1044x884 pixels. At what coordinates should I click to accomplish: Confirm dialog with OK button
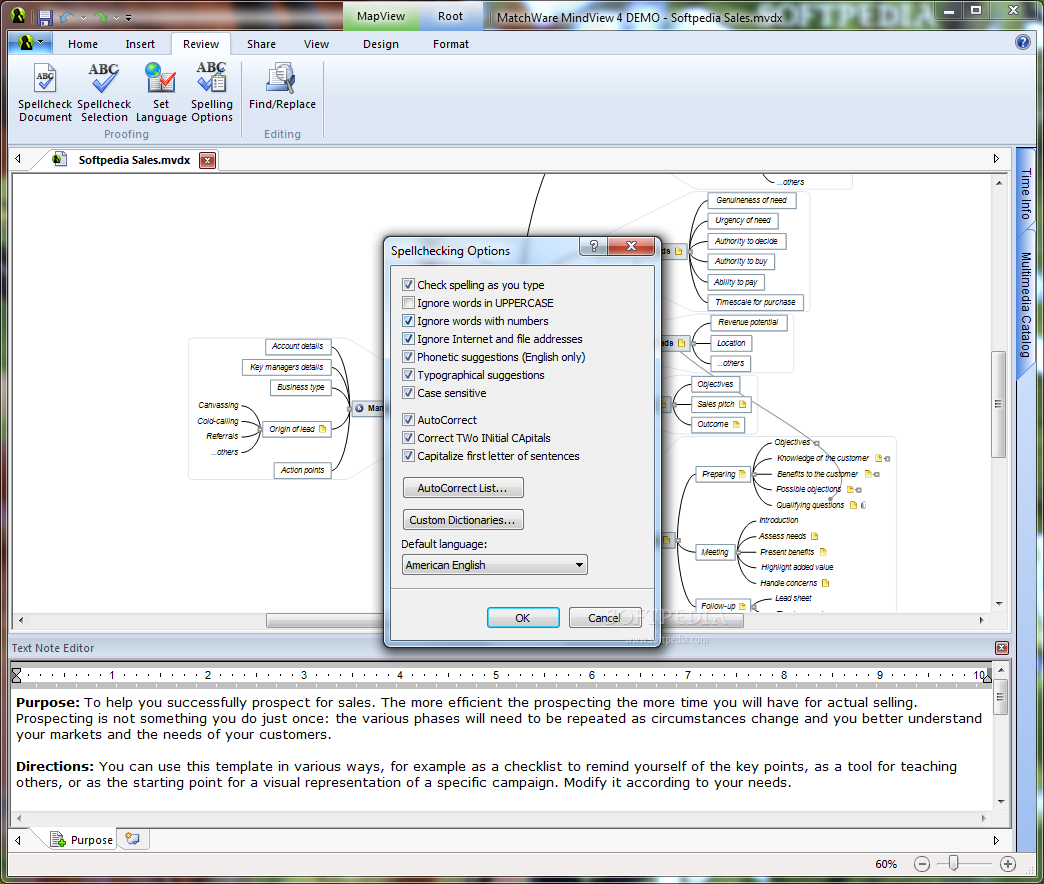523,617
